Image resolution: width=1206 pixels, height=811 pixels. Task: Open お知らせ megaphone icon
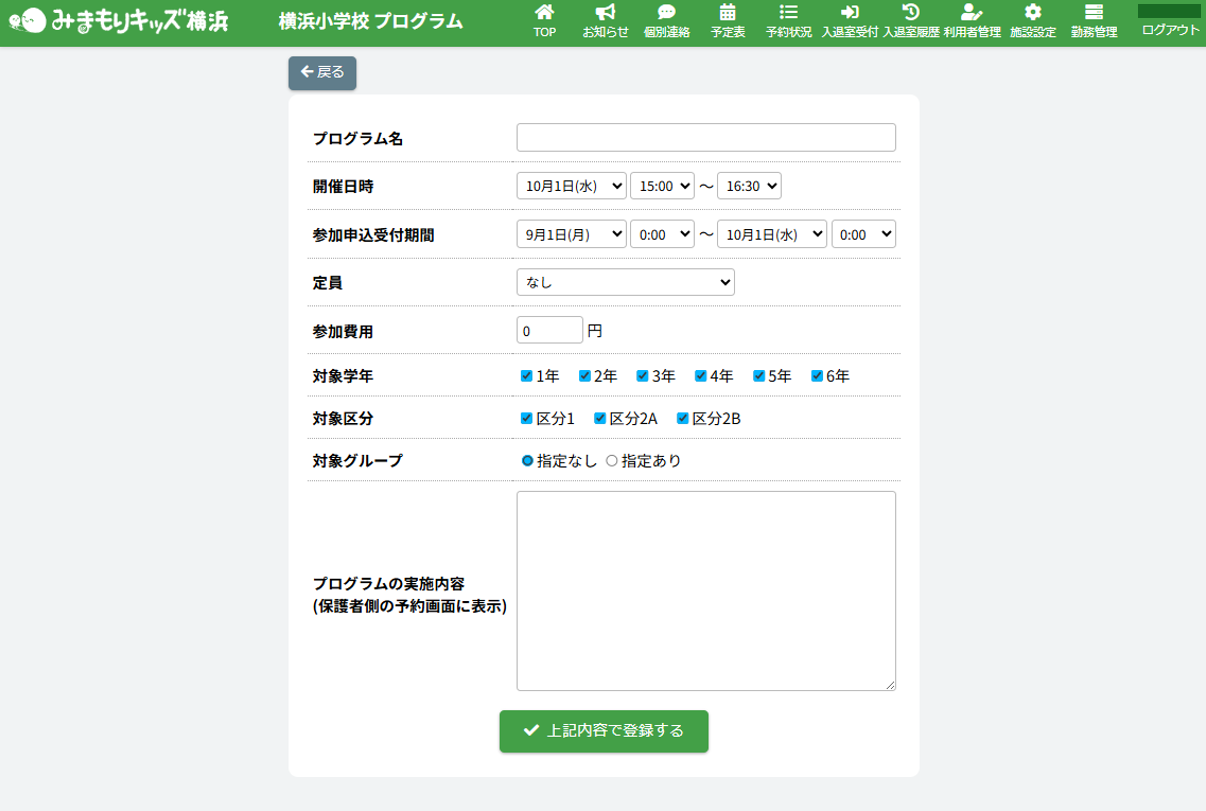[605, 13]
